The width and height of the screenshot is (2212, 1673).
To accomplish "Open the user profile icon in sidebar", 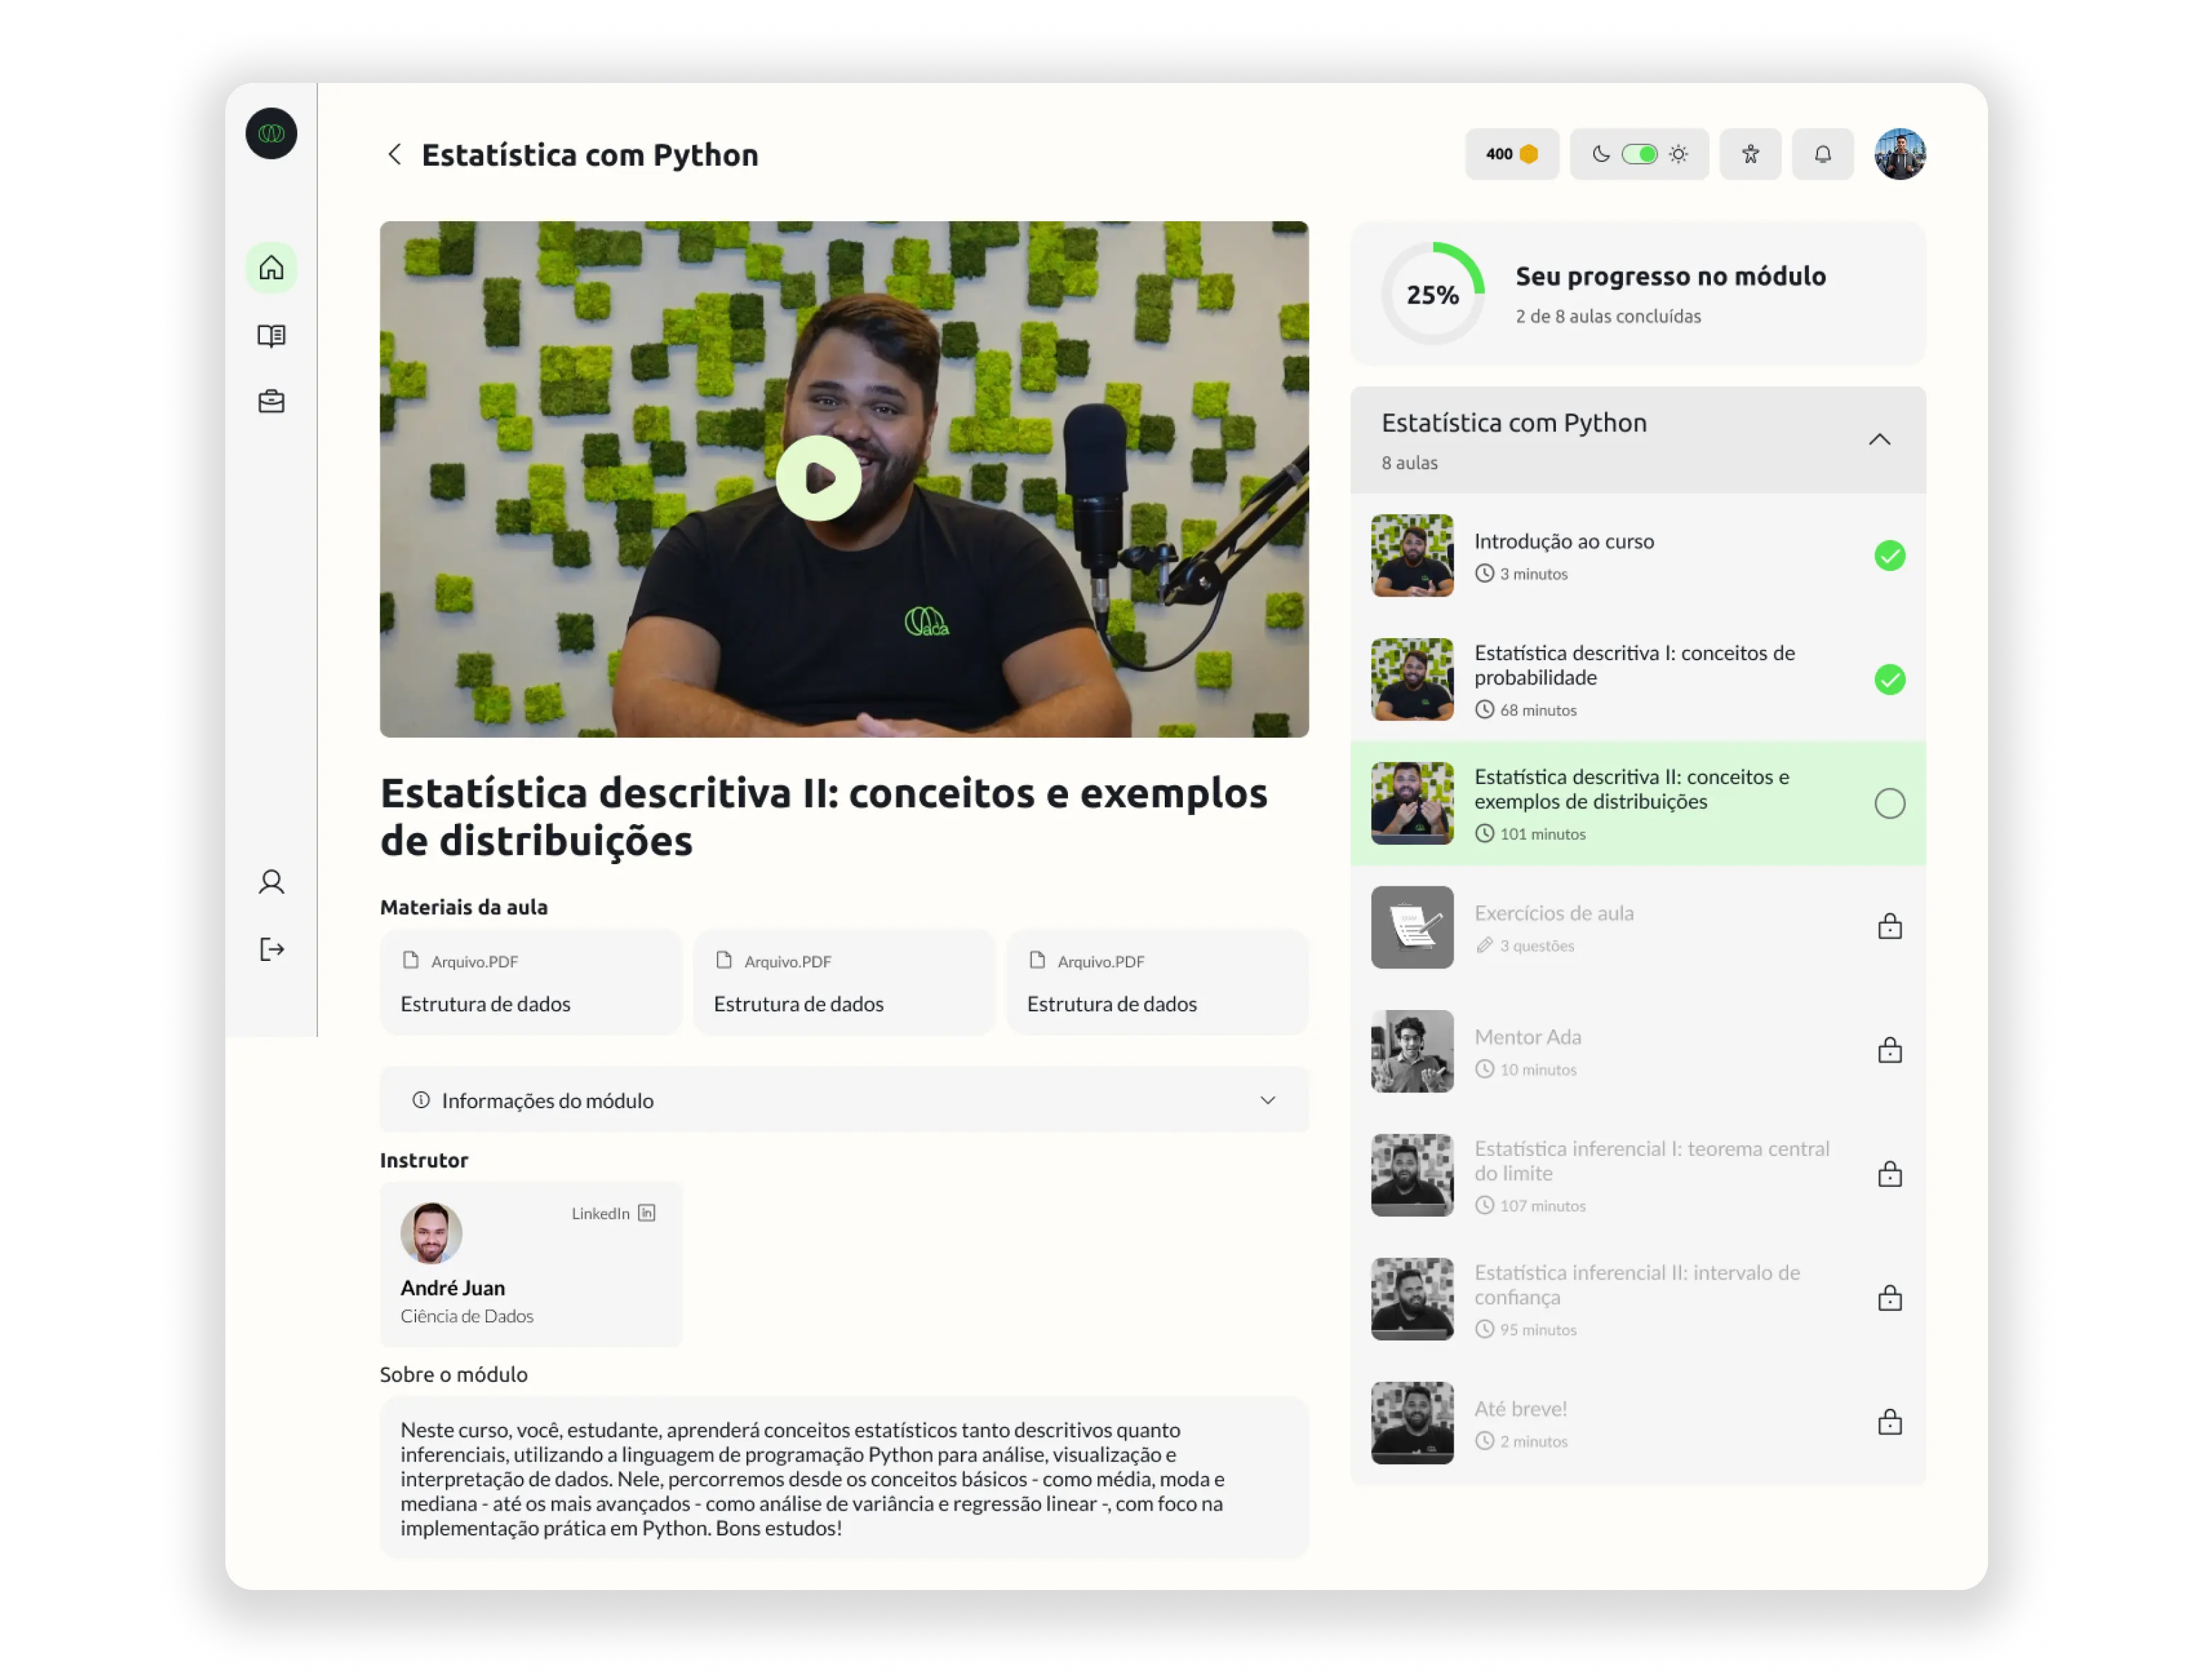I will (271, 882).
